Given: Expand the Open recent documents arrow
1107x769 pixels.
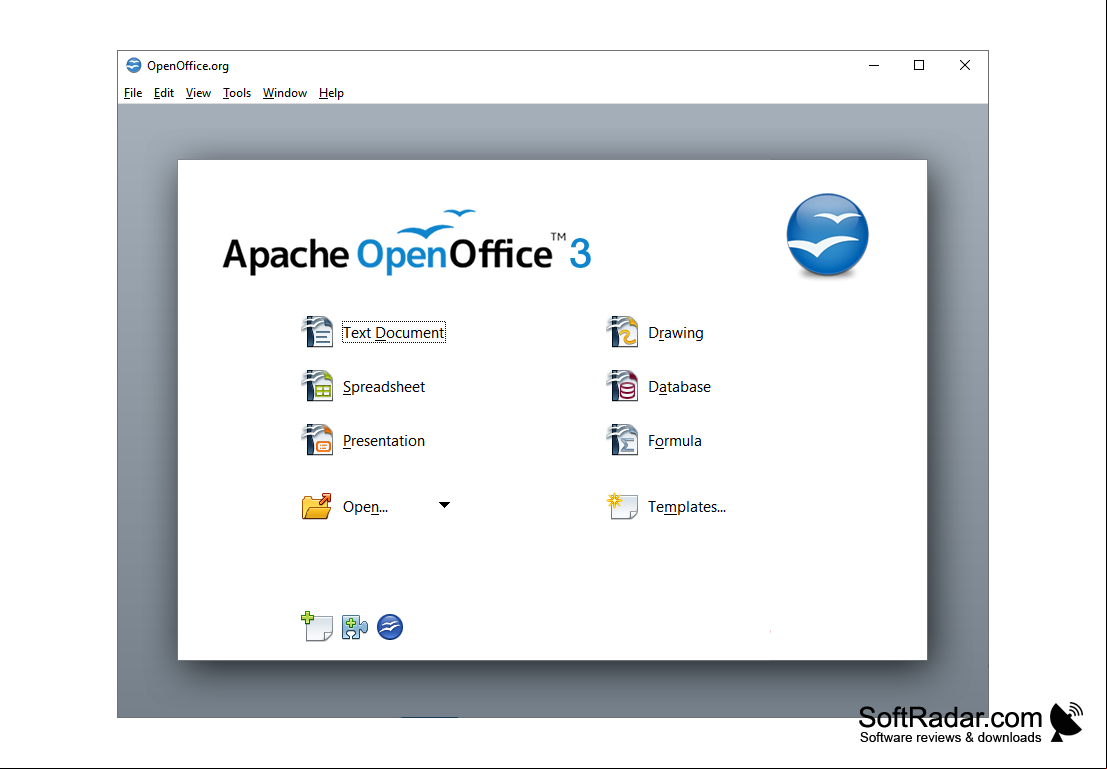Looking at the screenshot, I should [x=444, y=505].
